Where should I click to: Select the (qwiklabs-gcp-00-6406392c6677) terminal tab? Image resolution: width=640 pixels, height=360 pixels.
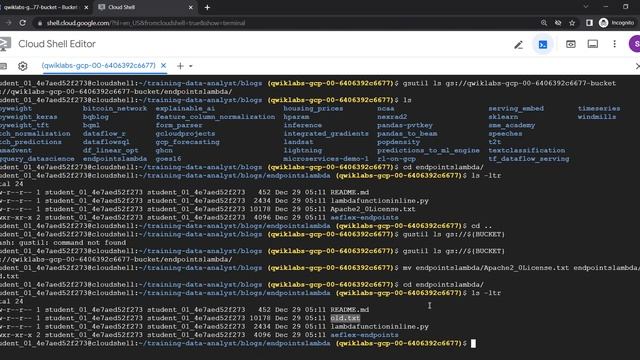coord(98,65)
